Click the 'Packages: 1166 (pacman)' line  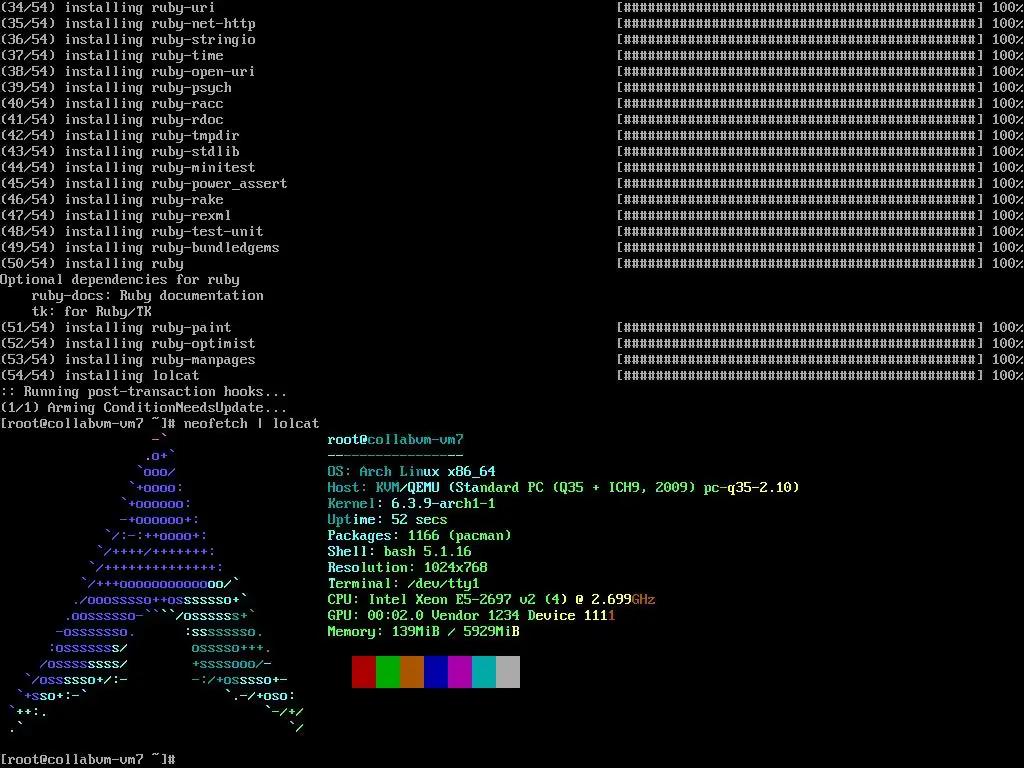coord(419,536)
